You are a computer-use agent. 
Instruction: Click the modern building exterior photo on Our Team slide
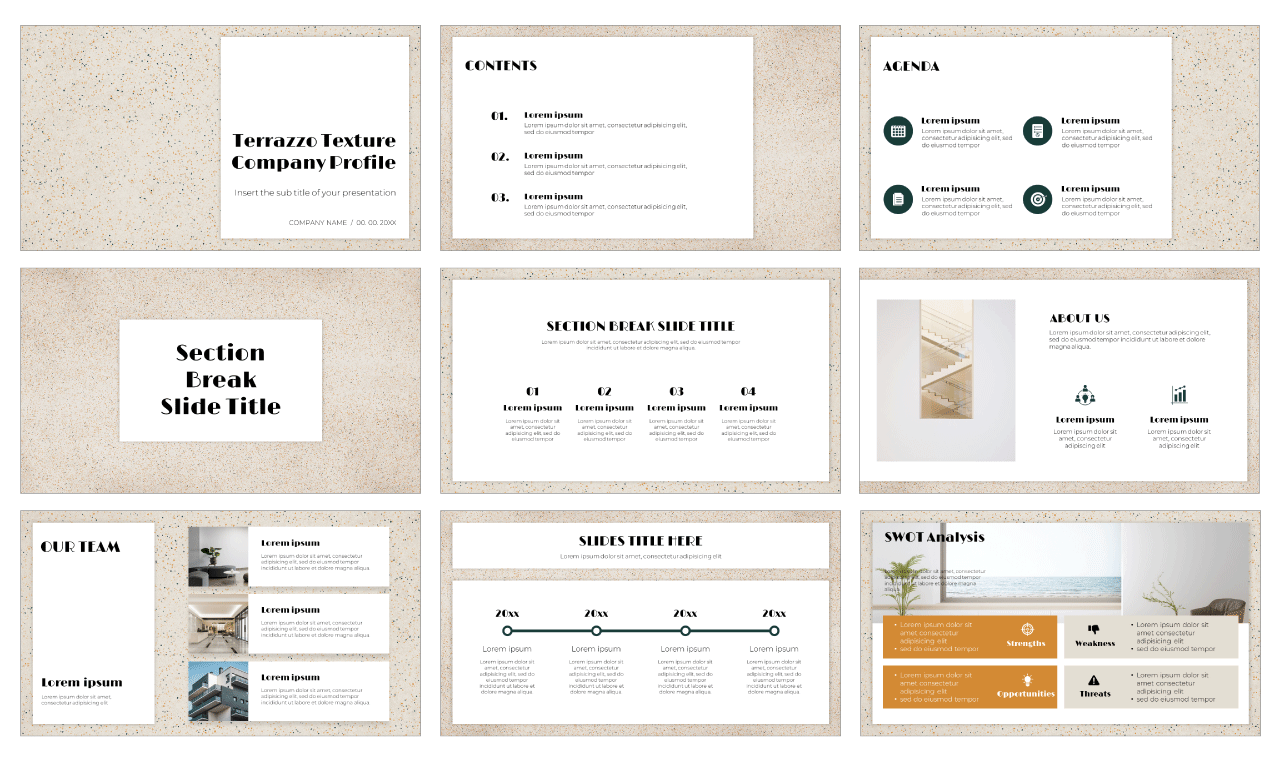point(218,691)
